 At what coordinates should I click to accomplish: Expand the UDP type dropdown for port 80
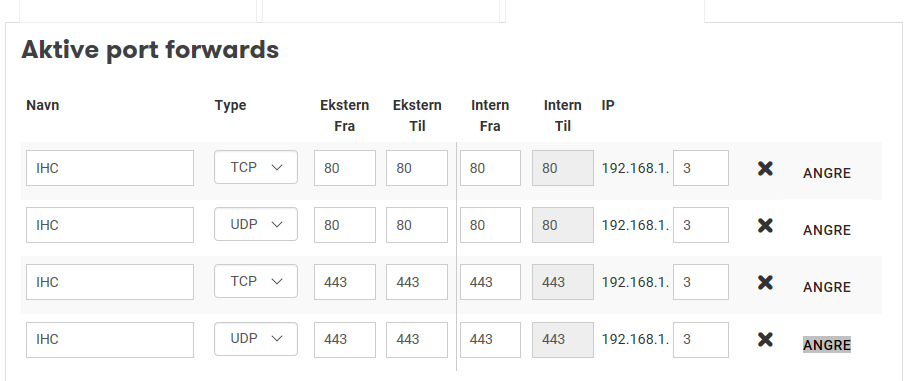click(x=256, y=224)
